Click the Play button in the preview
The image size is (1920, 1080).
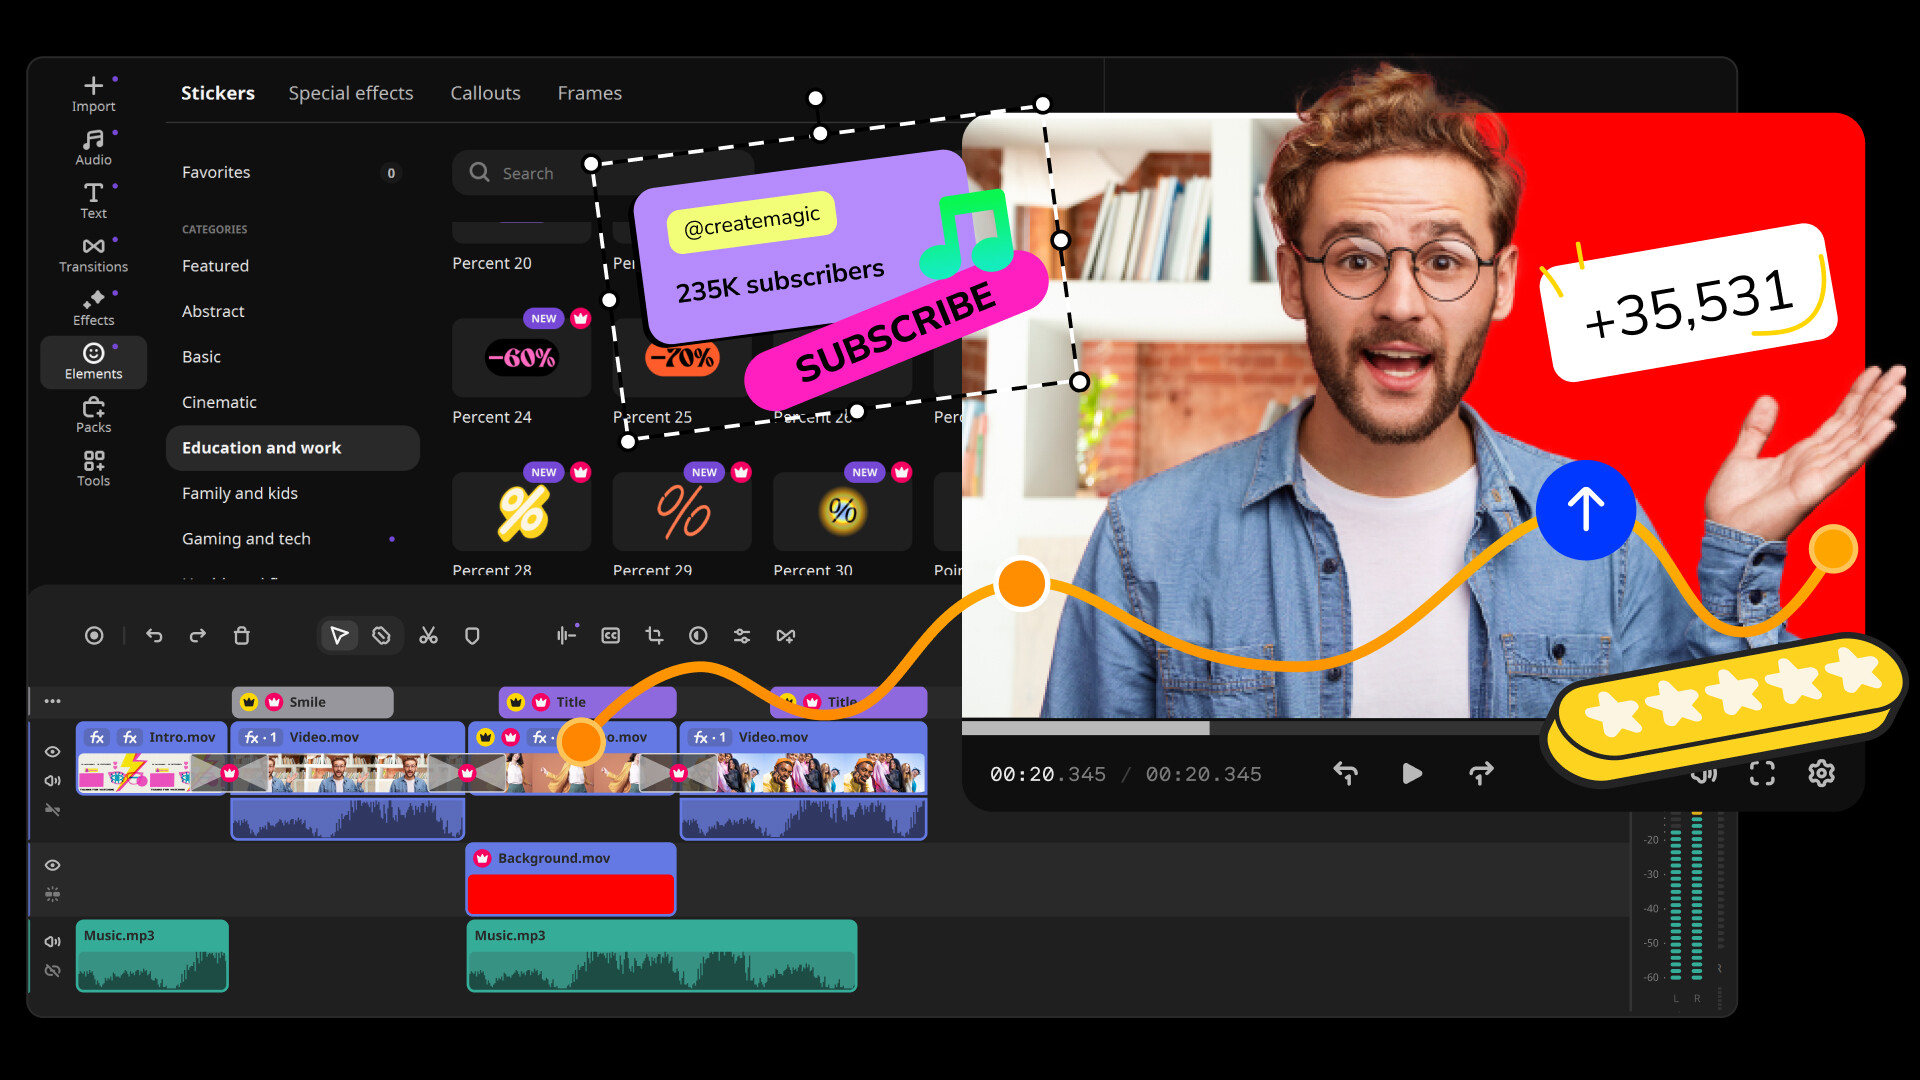1412,773
